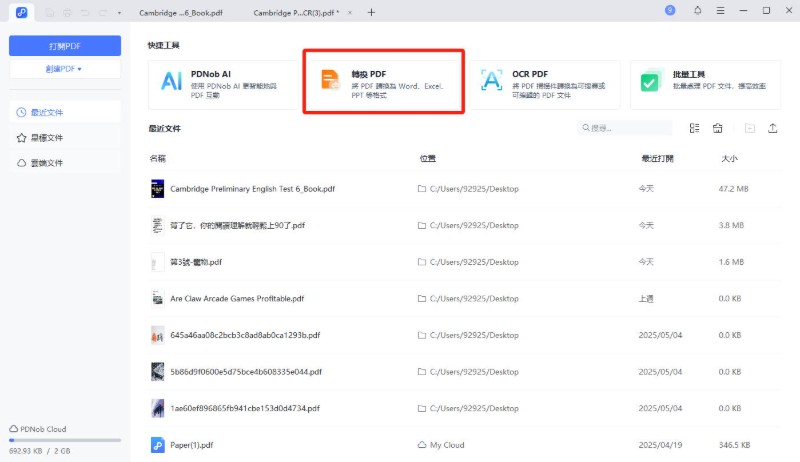Viewport: 800px width, 462px height.
Task: Open the file ending 上90了.pdf
Action: point(237,225)
